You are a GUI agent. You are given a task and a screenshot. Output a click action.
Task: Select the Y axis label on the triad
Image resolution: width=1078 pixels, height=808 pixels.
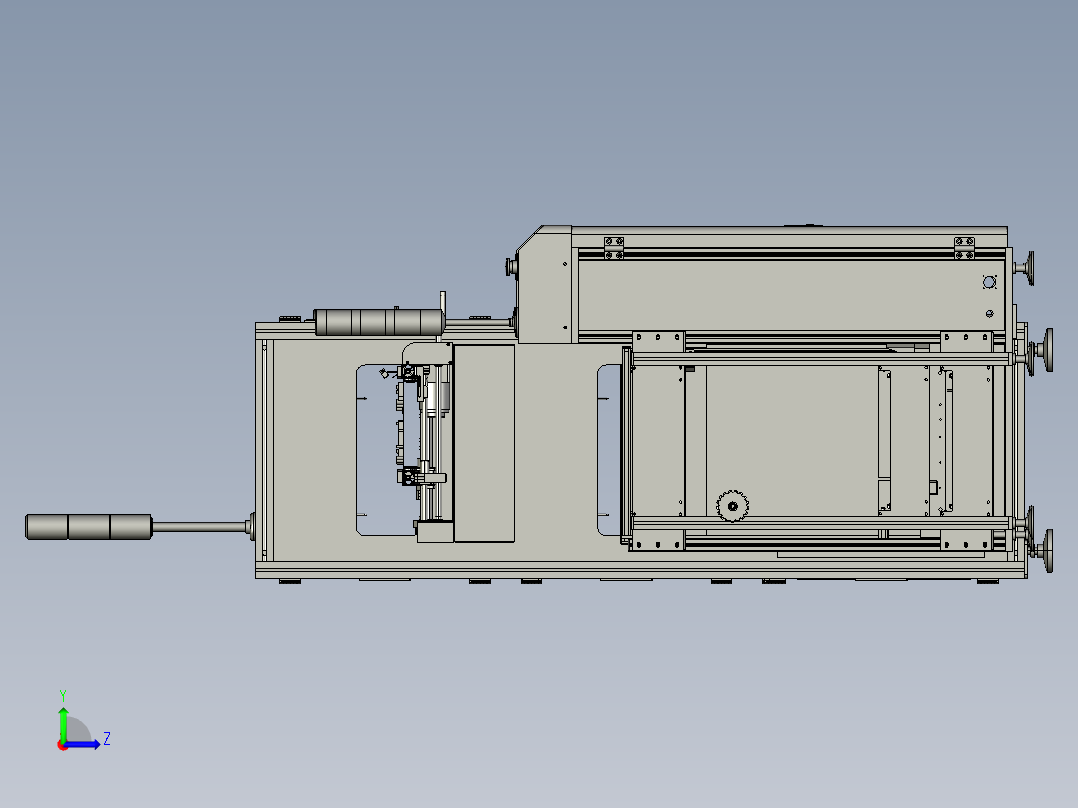pyautogui.click(x=63, y=695)
